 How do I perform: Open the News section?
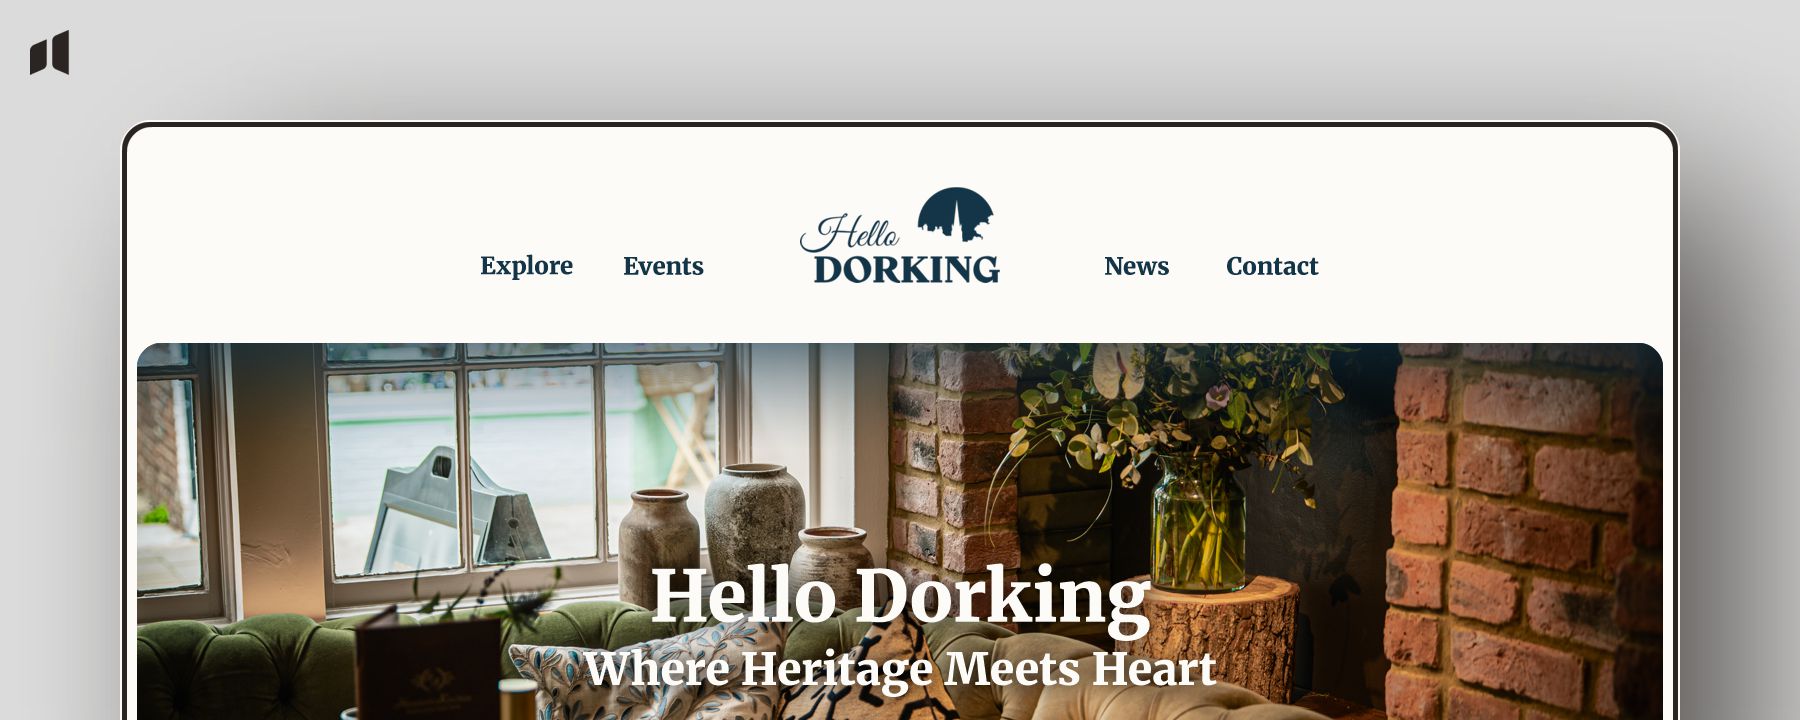pos(1136,266)
